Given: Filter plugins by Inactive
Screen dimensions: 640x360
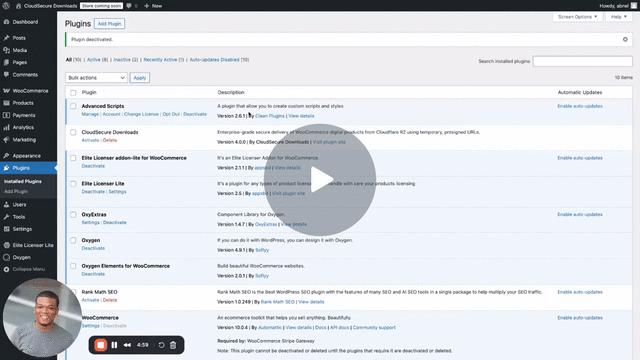Looking at the screenshot, I should coord(122,60).
